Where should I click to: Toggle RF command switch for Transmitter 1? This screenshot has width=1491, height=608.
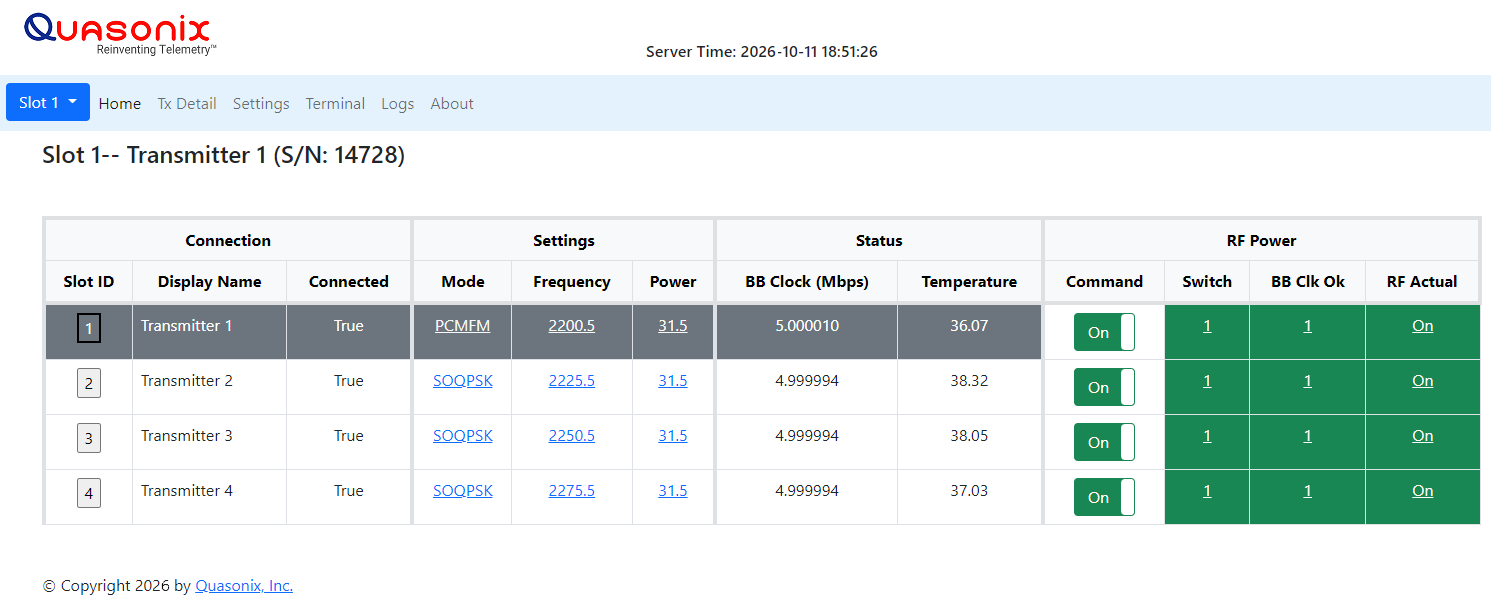(1104, 332)
